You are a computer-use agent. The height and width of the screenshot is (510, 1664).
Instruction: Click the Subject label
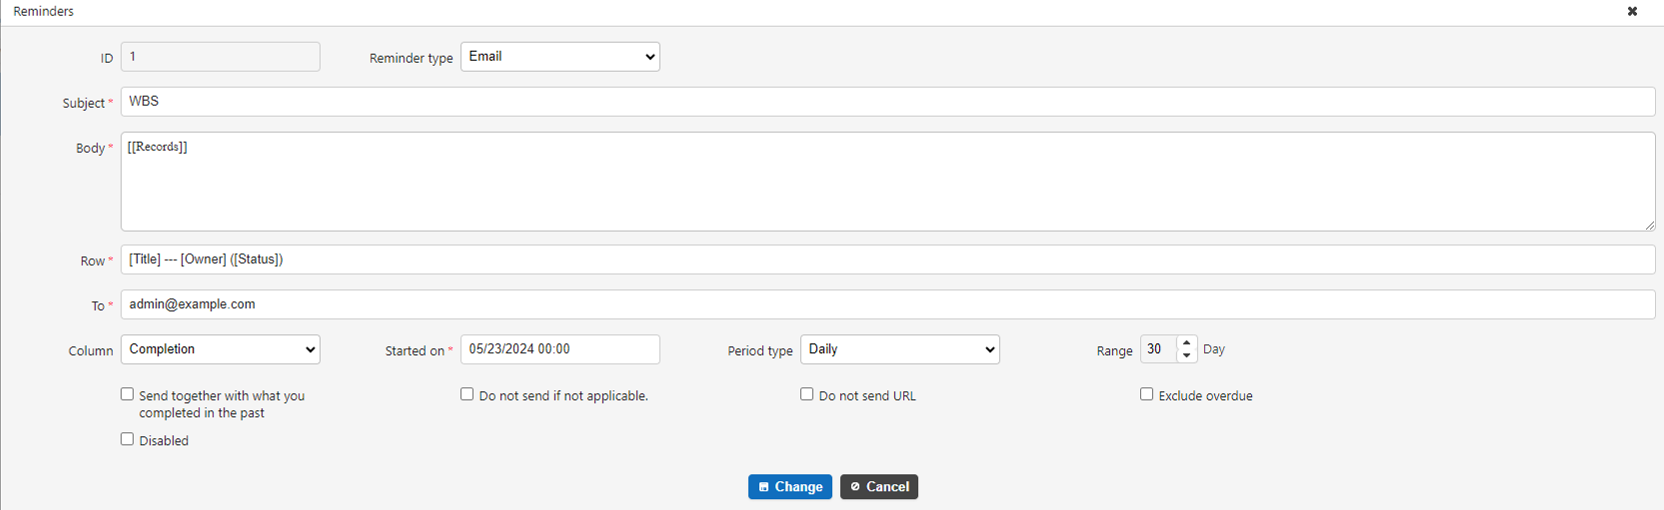pyautogui.click(x=83, y=103)
